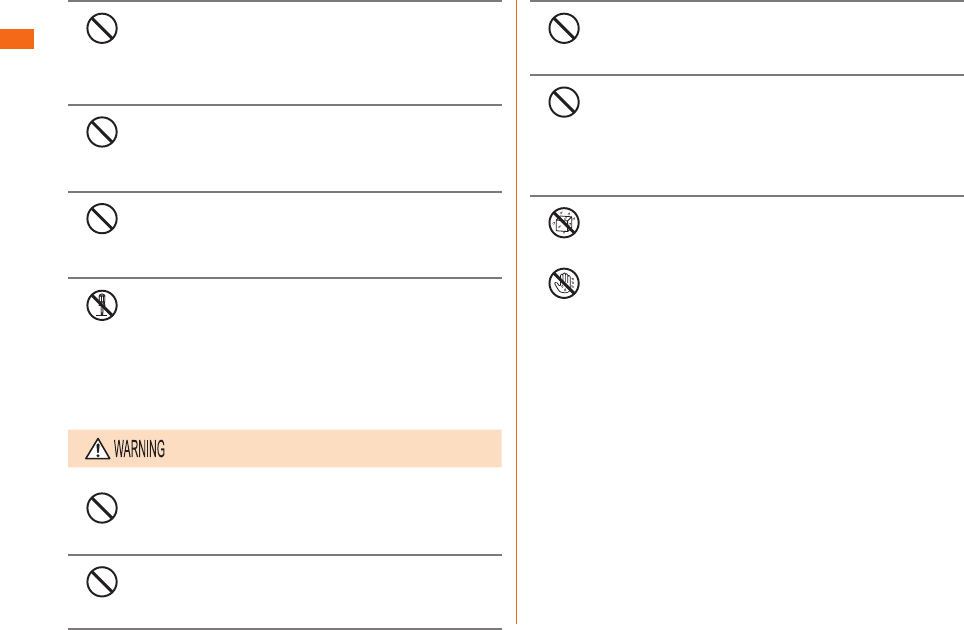Select the second prohibition icon in left column

(102, 132)
